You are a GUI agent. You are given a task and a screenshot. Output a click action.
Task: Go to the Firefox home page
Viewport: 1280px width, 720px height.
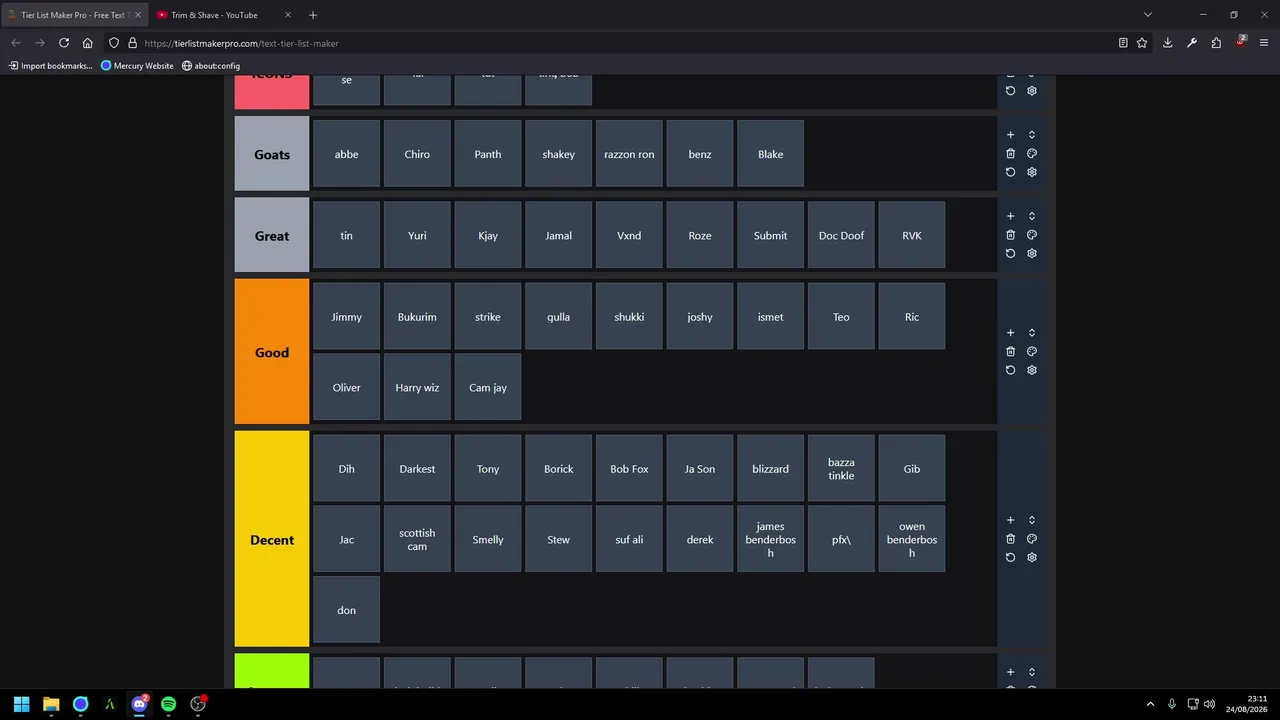coord(88,43)
